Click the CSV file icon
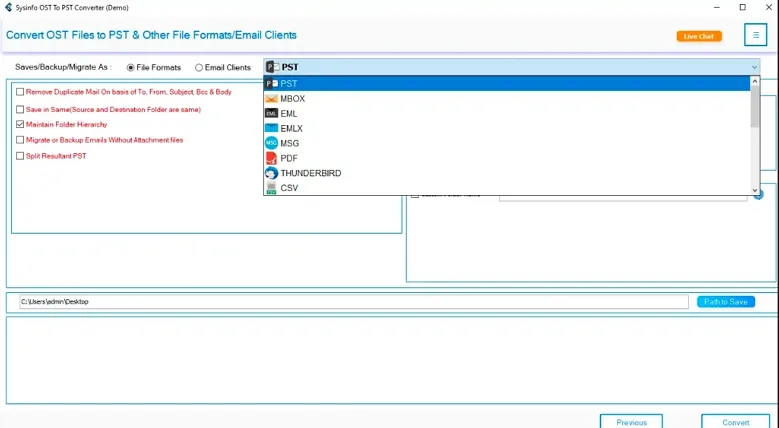Screen dimensions: 779x428 [271, 188]
